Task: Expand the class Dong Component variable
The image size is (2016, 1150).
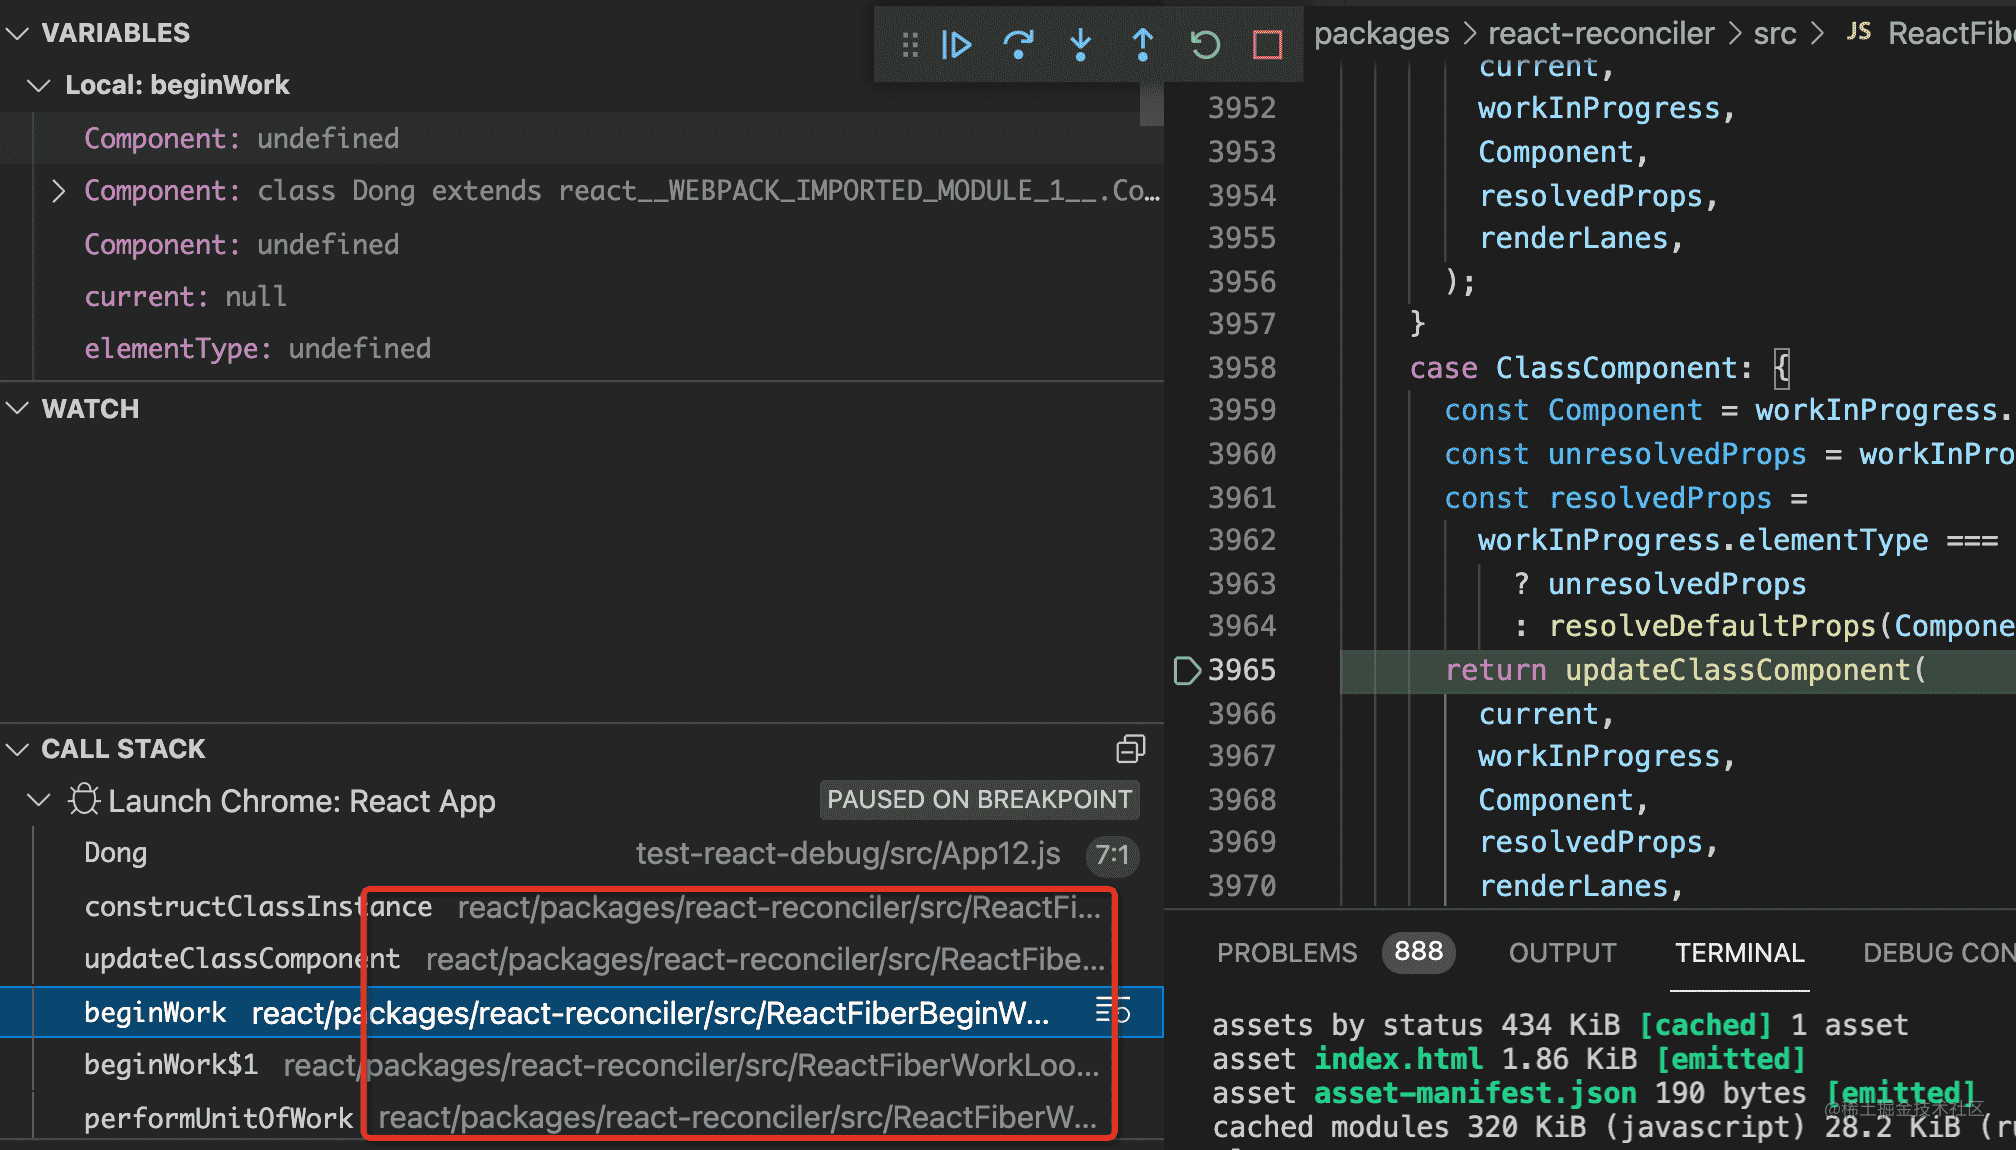Action: tap(58, 191)
